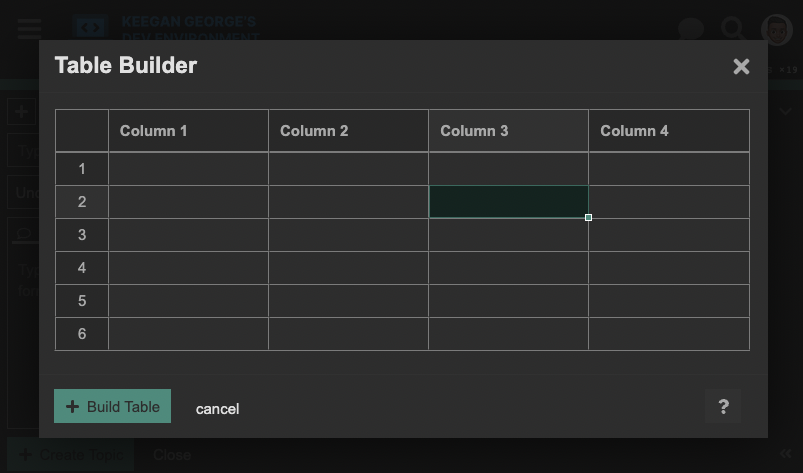Click the cell in row 2 under Column 4
This screenshot has height=473, width=803.
click(669, 202)
